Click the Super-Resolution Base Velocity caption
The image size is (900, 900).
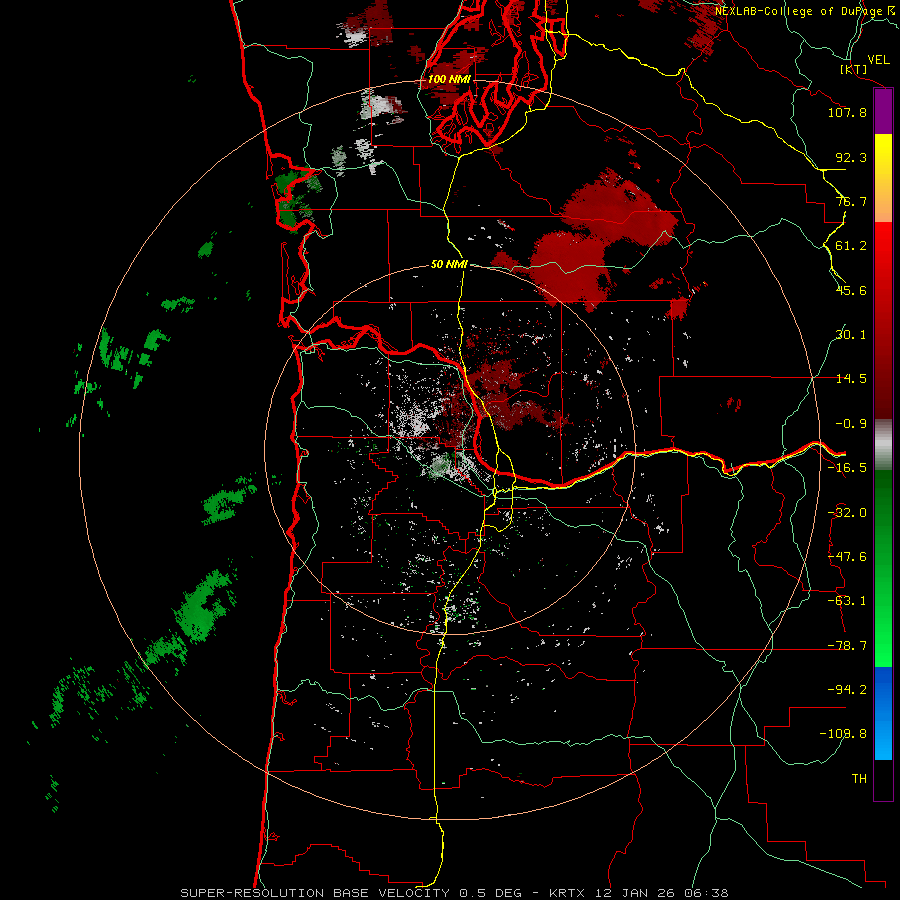[454, 893]
